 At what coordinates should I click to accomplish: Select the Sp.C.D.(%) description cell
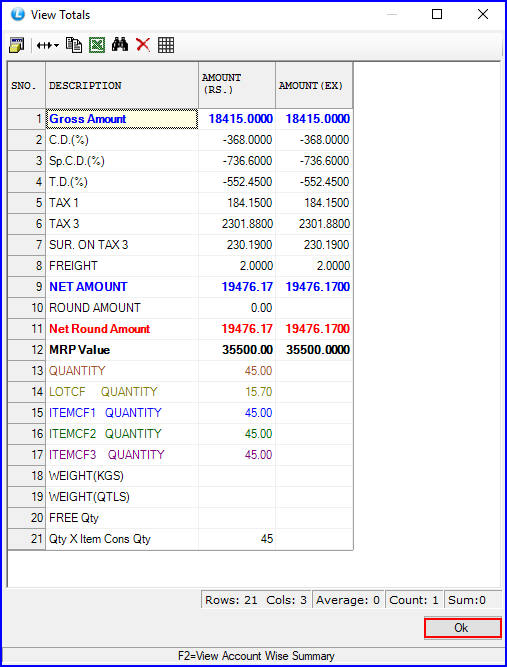[122, 161]
